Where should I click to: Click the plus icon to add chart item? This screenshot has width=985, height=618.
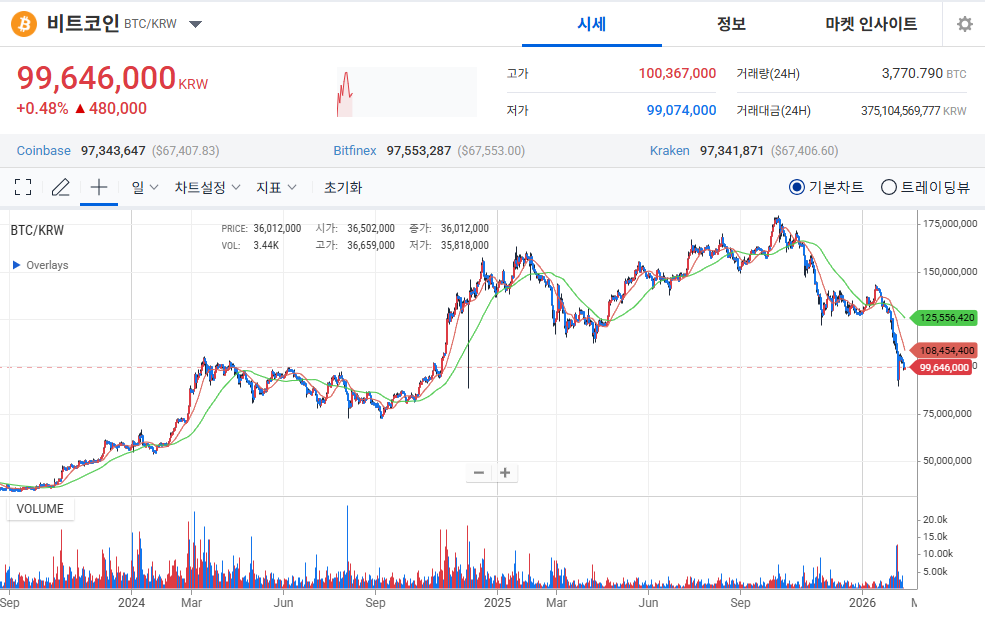point(97,187)
